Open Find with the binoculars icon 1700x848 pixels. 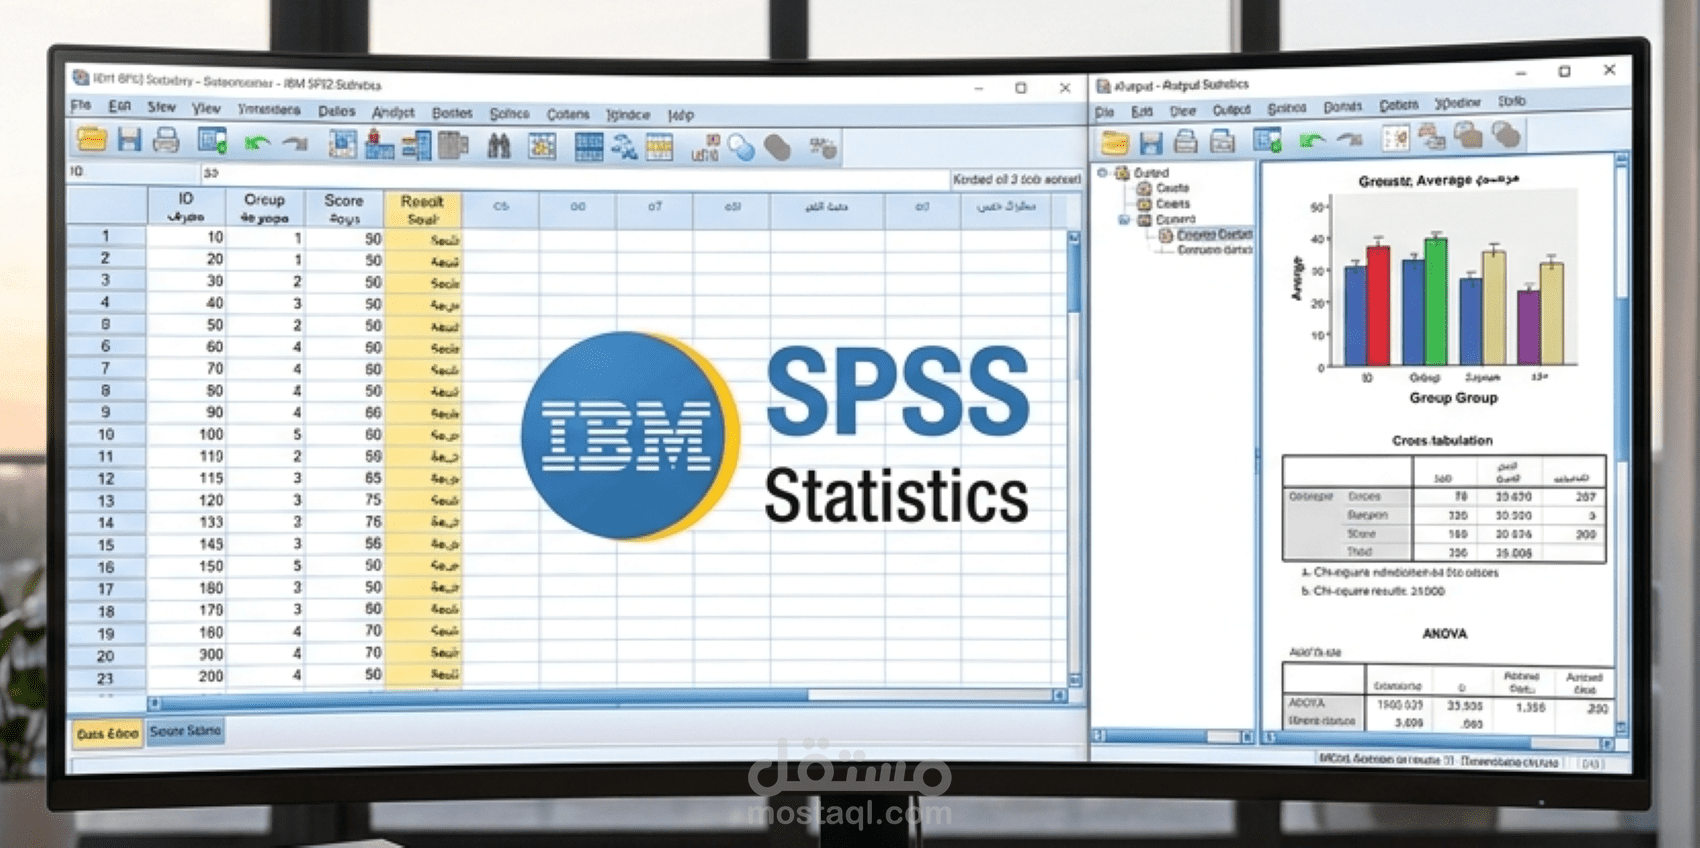coord(499,147)
